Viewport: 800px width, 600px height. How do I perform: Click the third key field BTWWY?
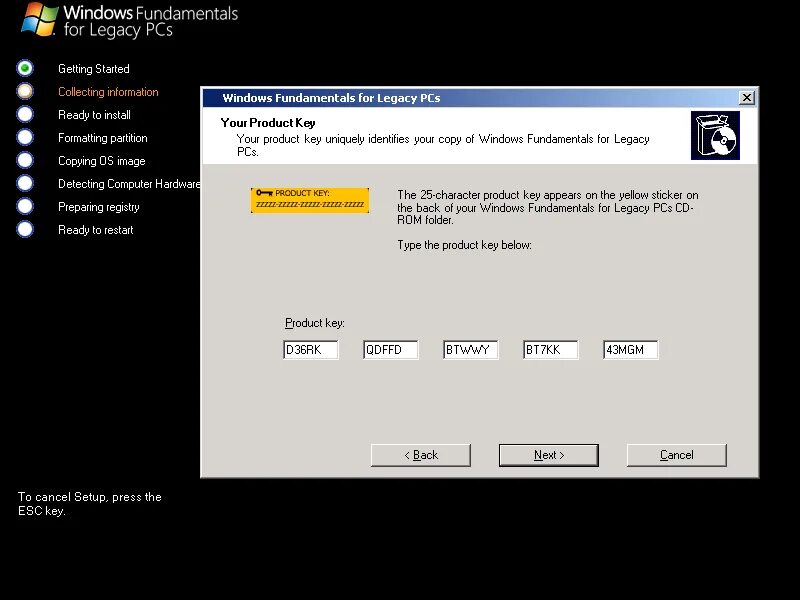coord(470,350)
